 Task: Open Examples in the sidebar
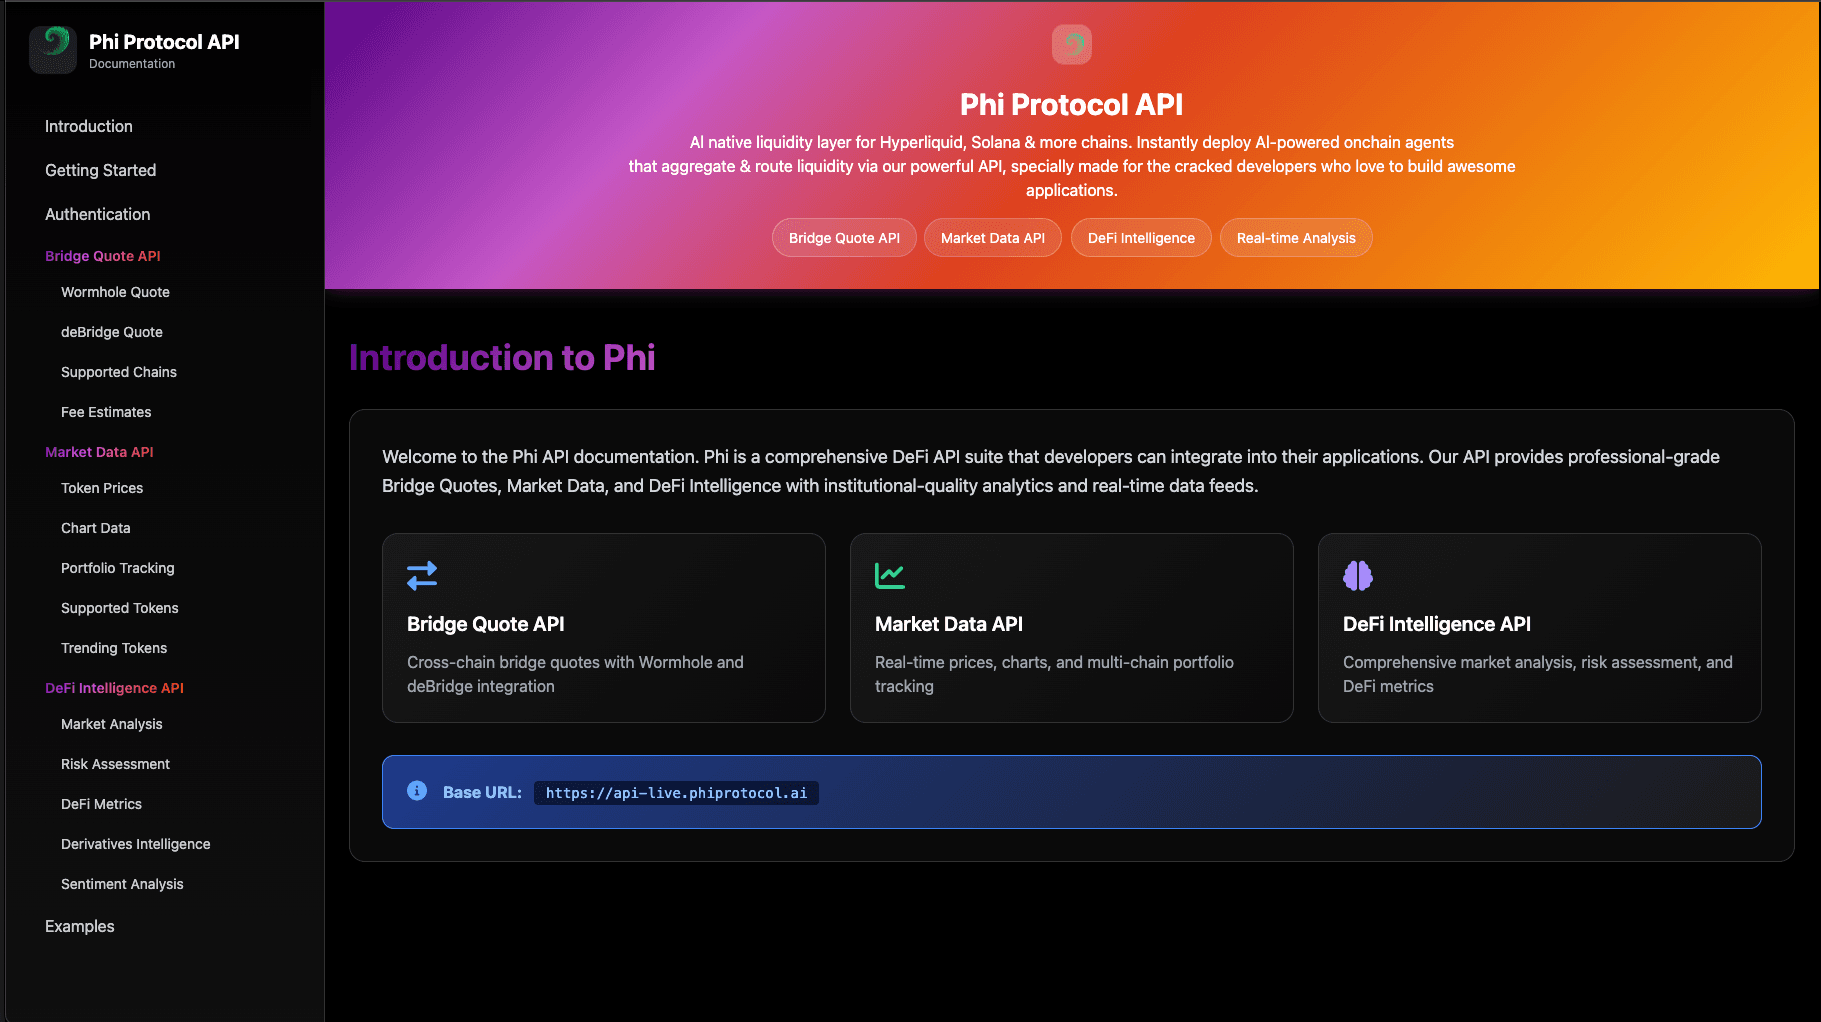coord(80,926)
